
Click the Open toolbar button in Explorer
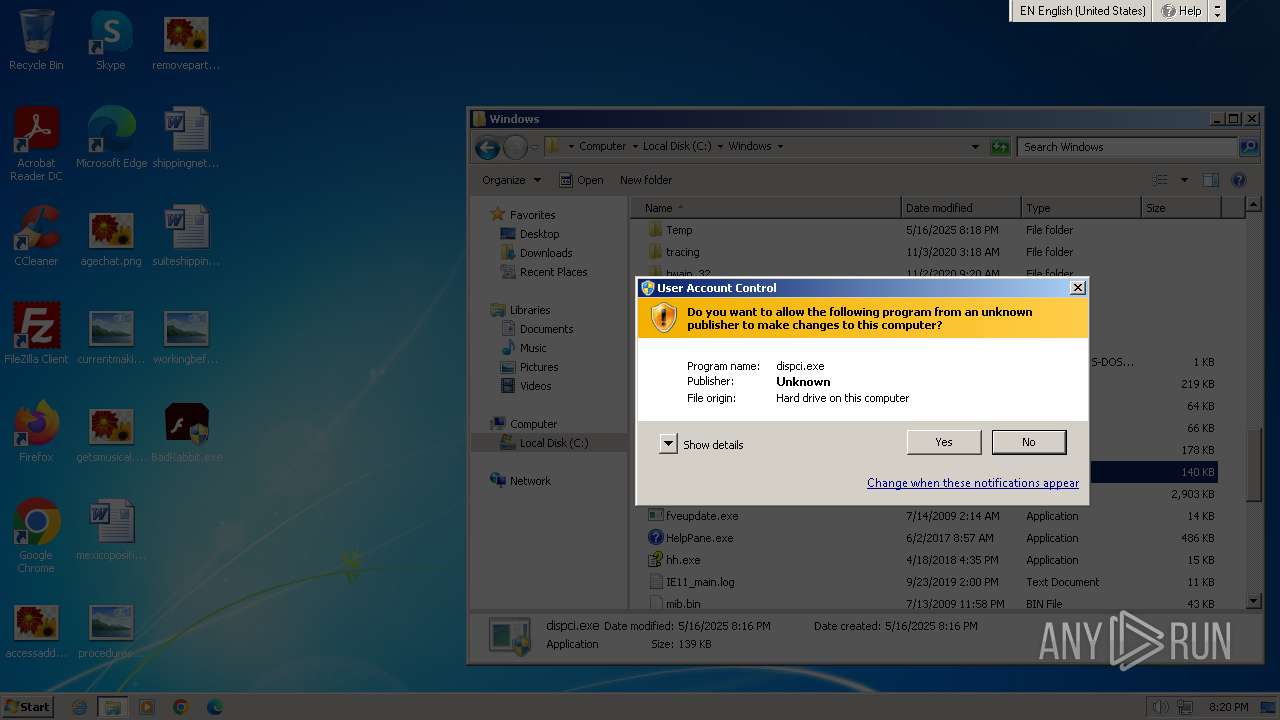[581, 180]
